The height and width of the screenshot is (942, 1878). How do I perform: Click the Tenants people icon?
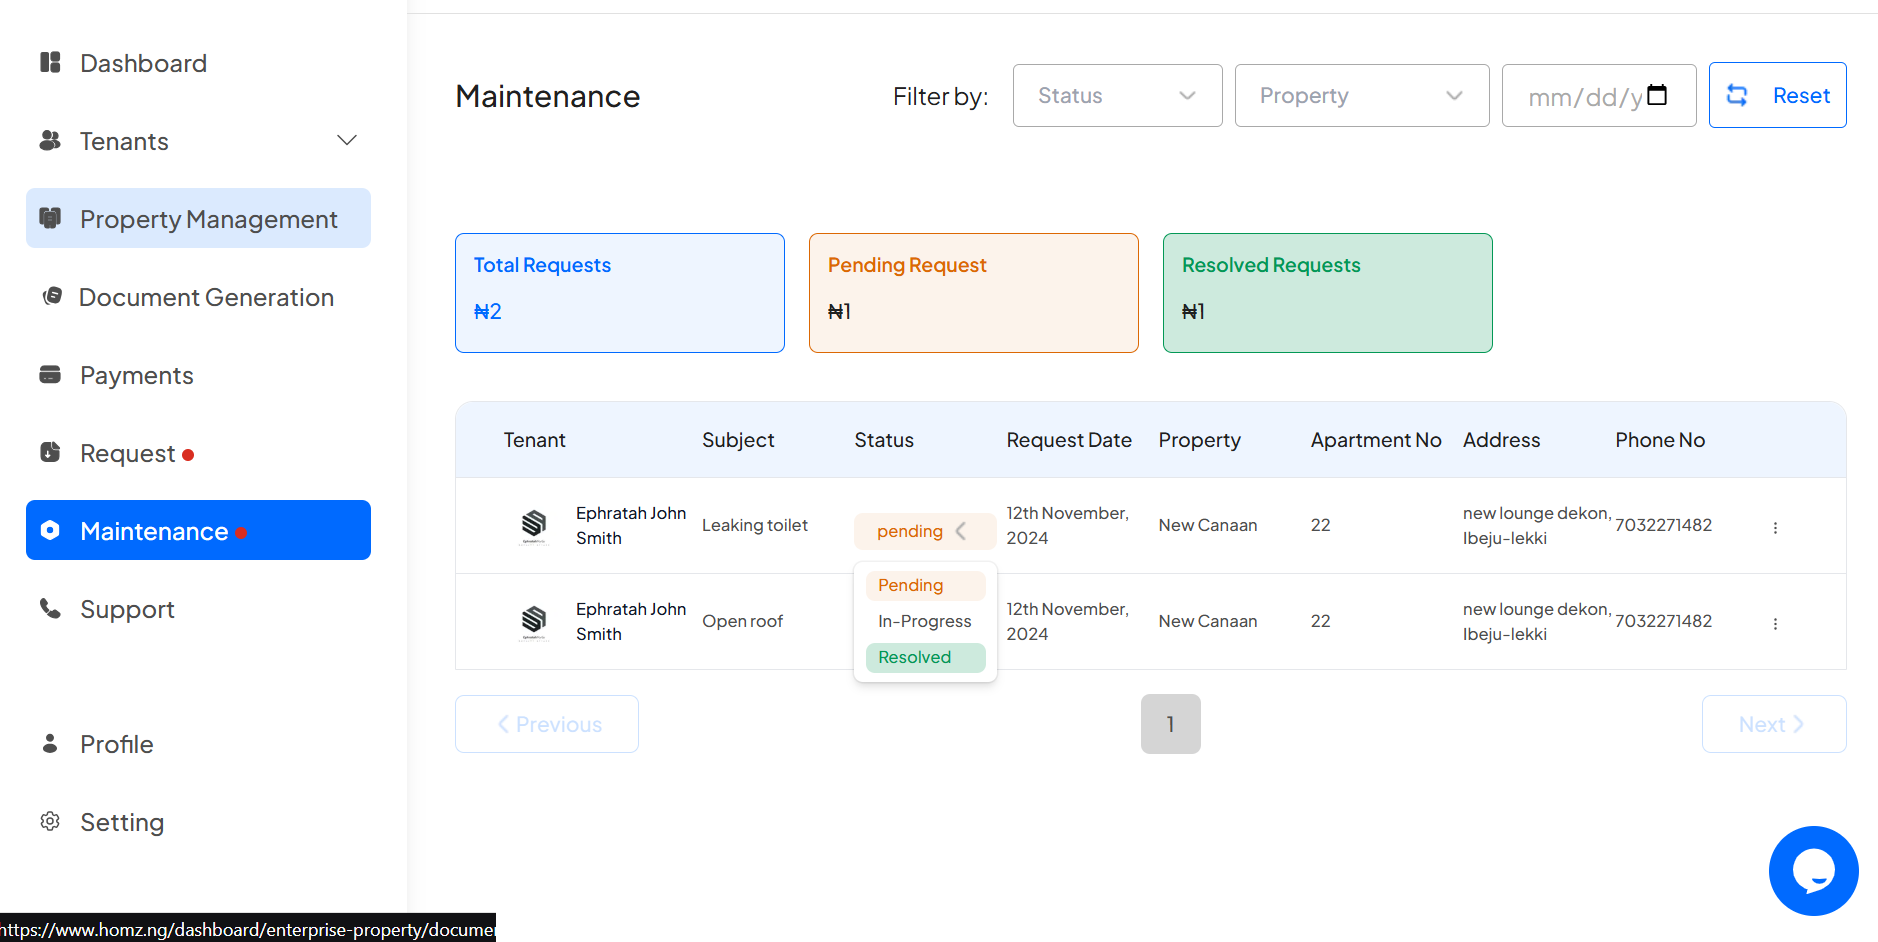50,140
